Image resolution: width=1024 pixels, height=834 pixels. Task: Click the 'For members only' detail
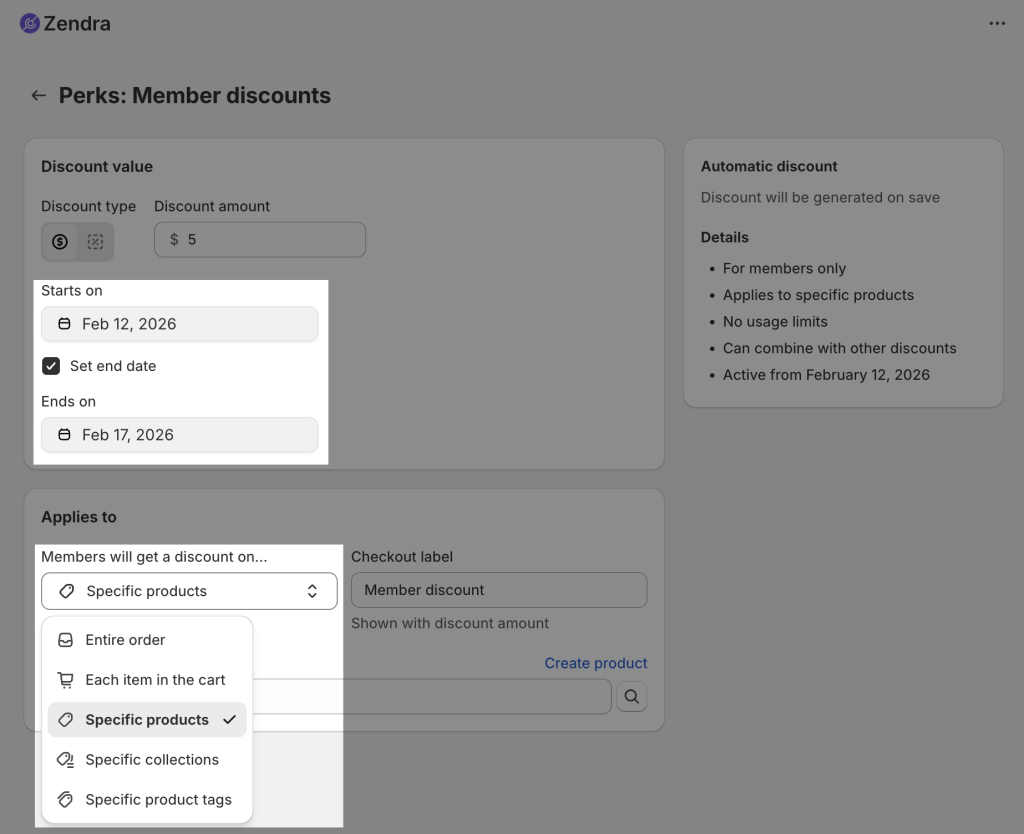coord(784,268)
